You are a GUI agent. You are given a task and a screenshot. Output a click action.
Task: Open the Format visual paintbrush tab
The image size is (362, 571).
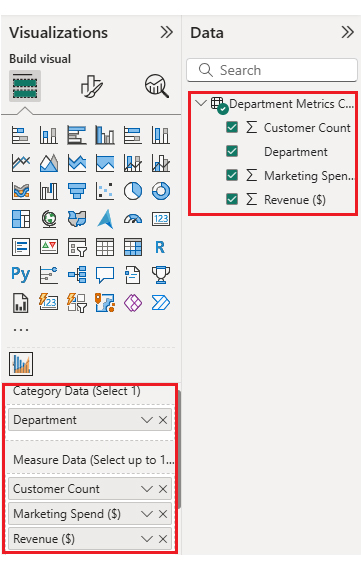[x=91, y=86]
